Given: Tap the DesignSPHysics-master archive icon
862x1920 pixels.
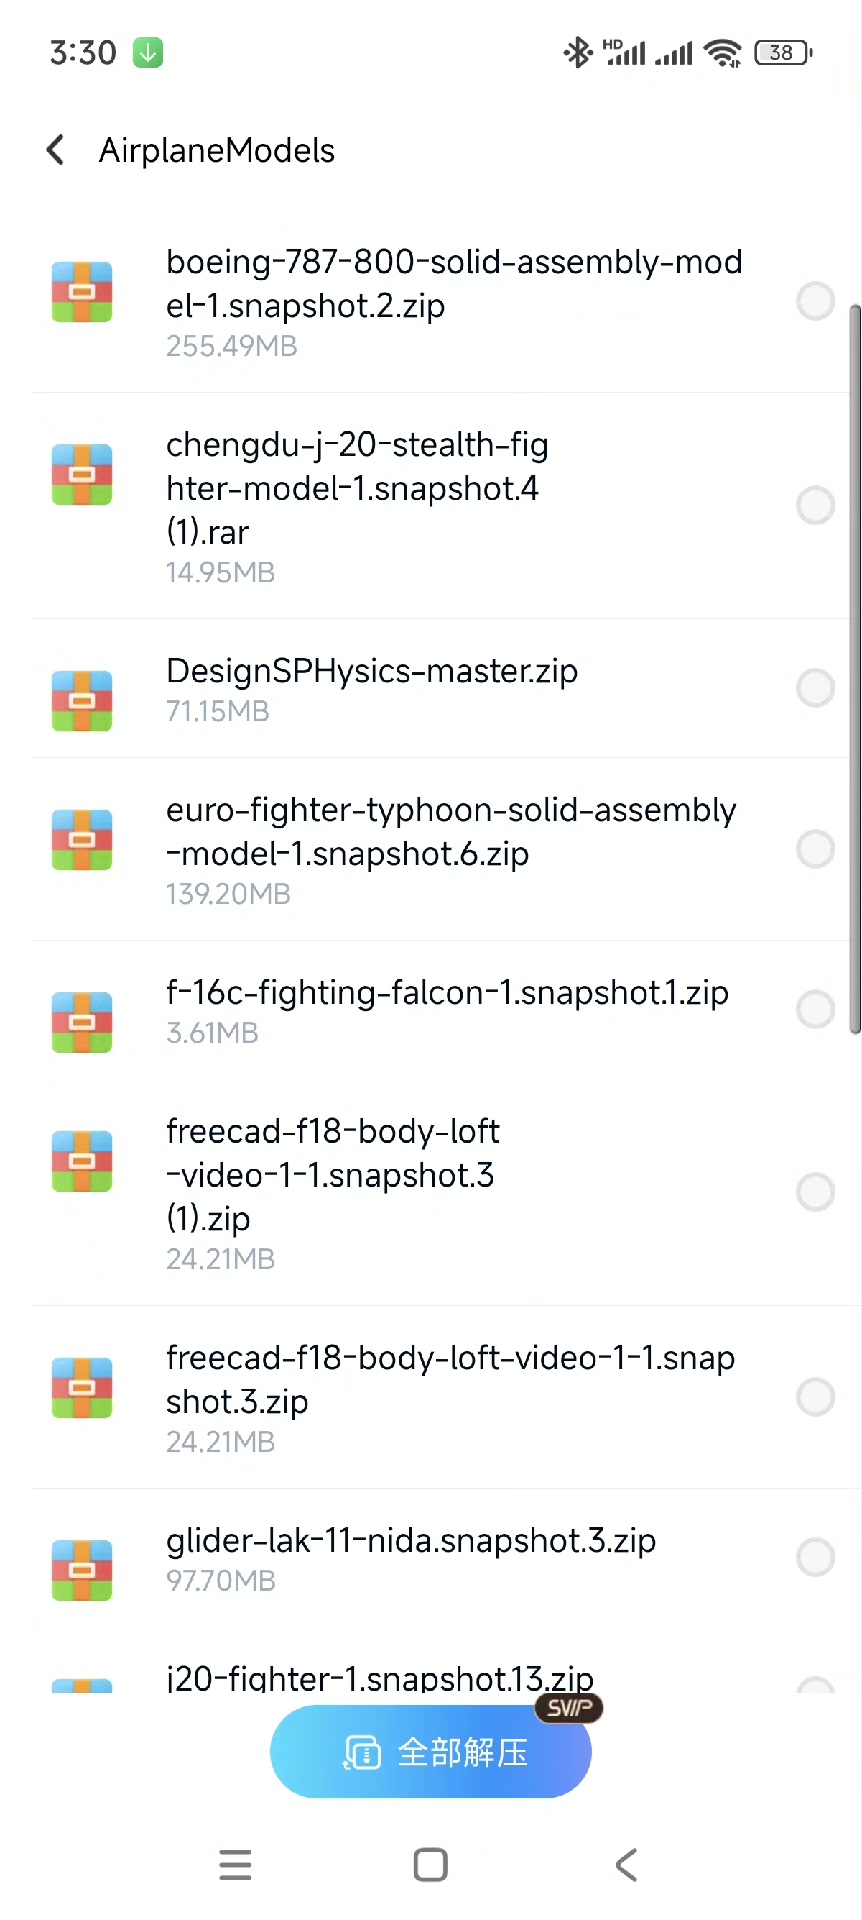Looking at the screenshot, I should coord(82,701).
